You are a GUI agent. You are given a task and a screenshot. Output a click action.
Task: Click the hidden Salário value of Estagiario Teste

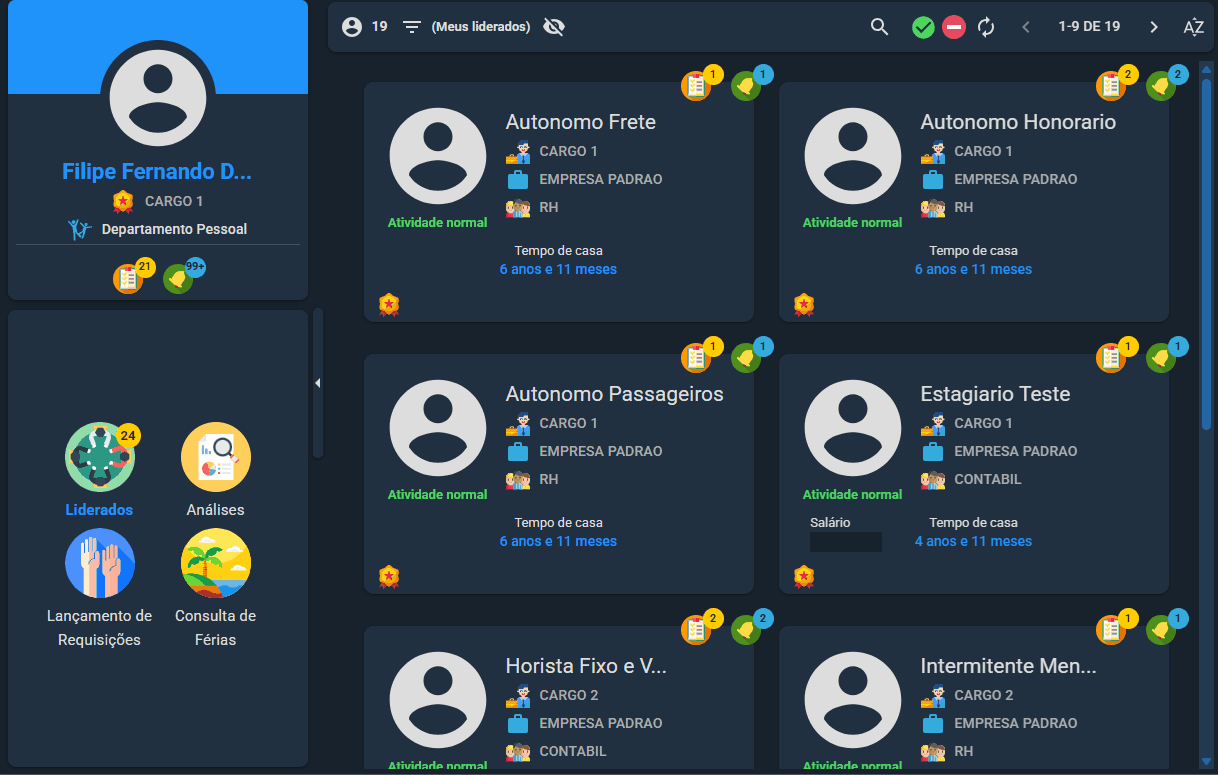(x=846, y=542)
